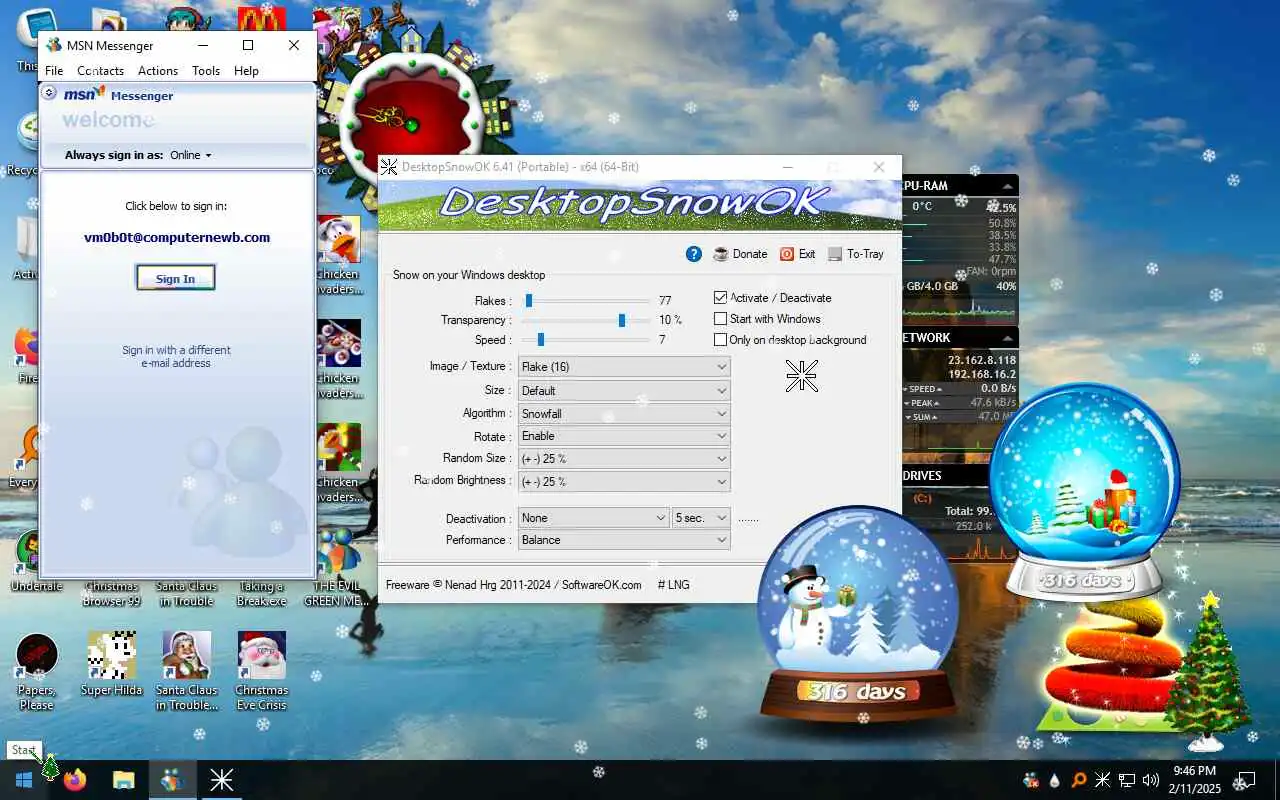Screen dimensions: 1280x800
Task: Click the small tree icon near Start tooltip
Action: [49, 766]
